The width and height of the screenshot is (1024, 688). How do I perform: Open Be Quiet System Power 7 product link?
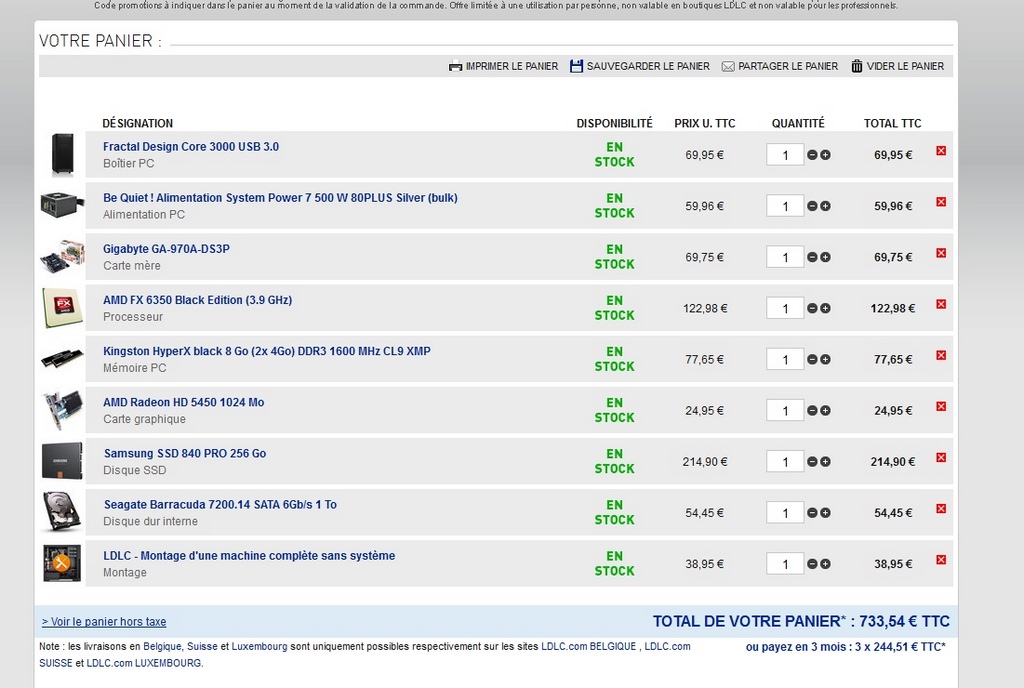point(280,198)
